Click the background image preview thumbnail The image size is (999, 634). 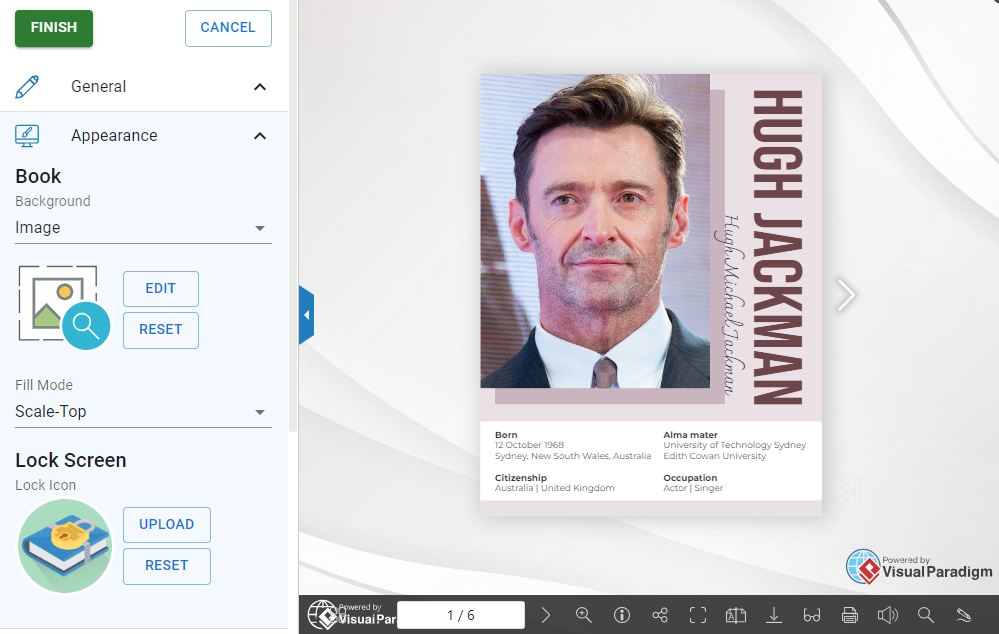point(63,308)
